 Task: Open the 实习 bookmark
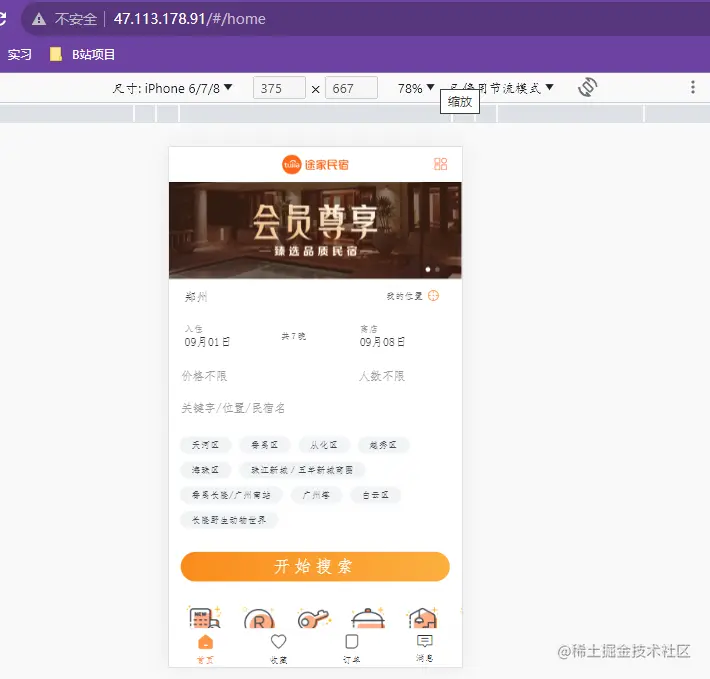pos(19,54)
